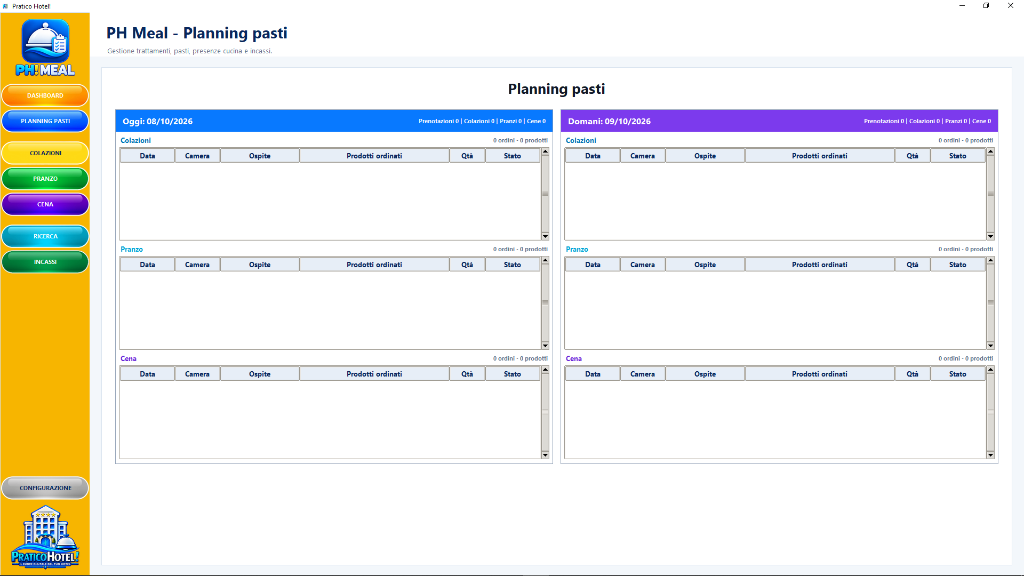Click Camera header in today's Cena table
The height and width of the screenshot is (576, 1024).
point(197,374)
